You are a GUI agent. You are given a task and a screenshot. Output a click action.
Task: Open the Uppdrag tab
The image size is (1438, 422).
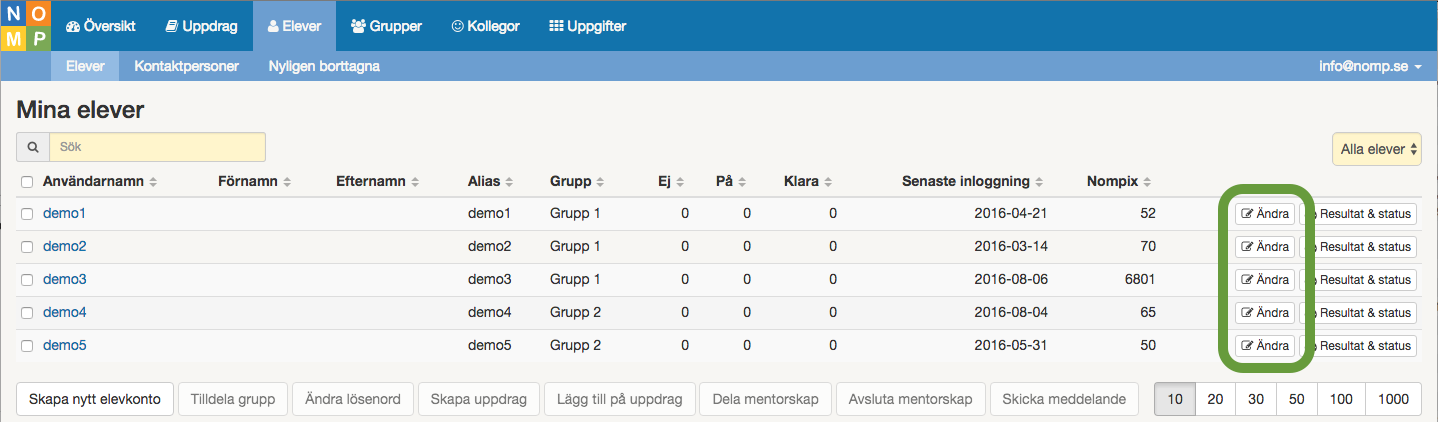tap(201, 26)
